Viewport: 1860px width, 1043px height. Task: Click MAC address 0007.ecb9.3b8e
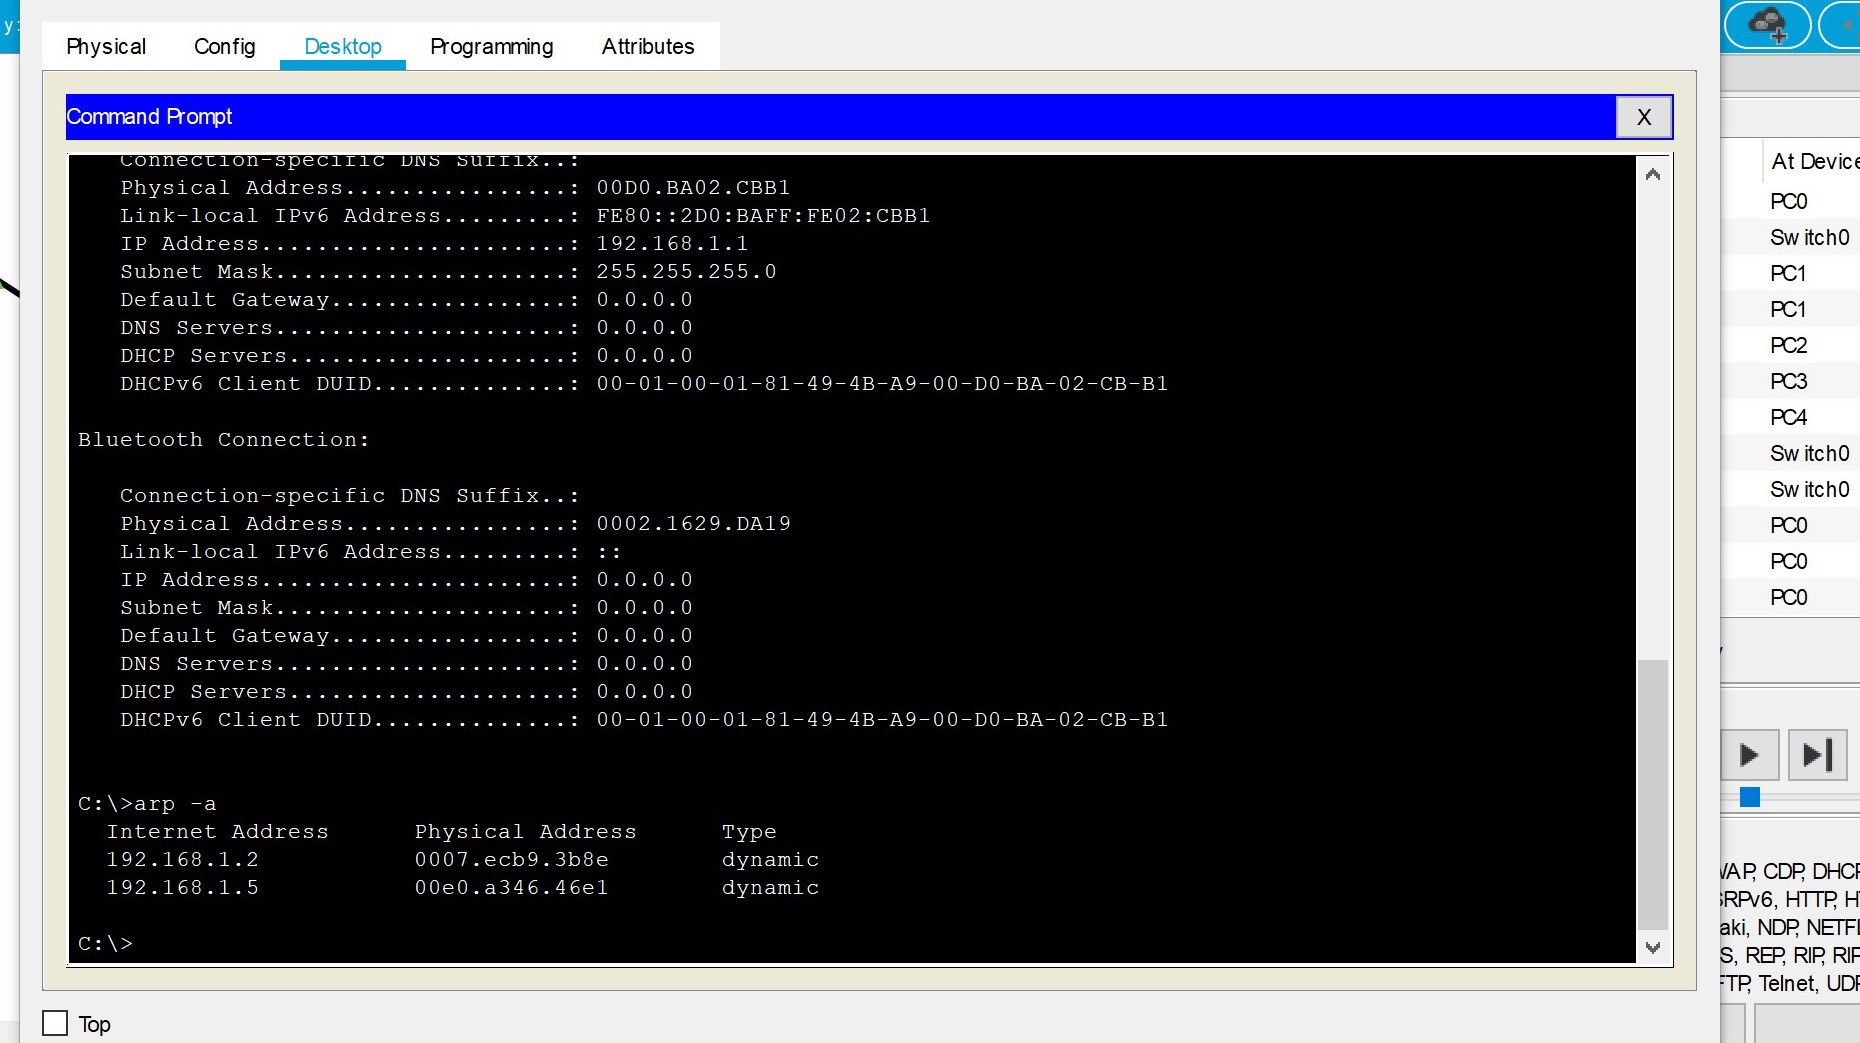(x=512, y=859)
